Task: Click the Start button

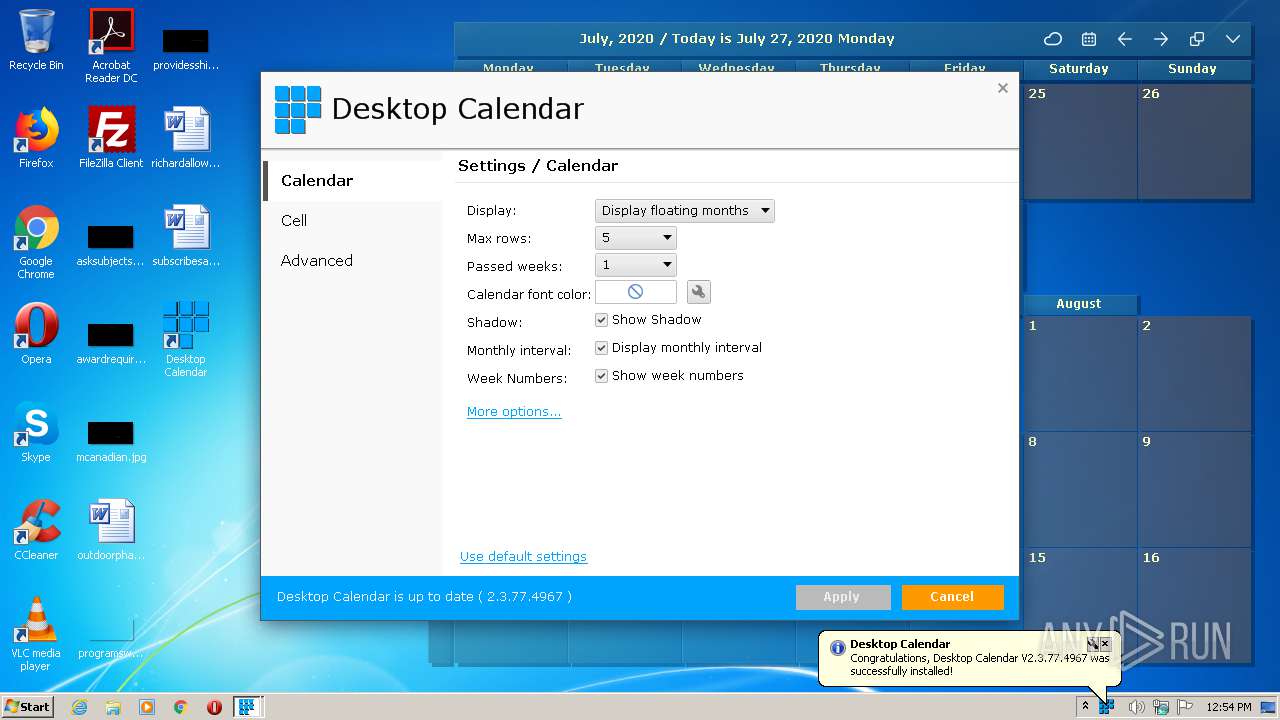Action: (28, 707)
